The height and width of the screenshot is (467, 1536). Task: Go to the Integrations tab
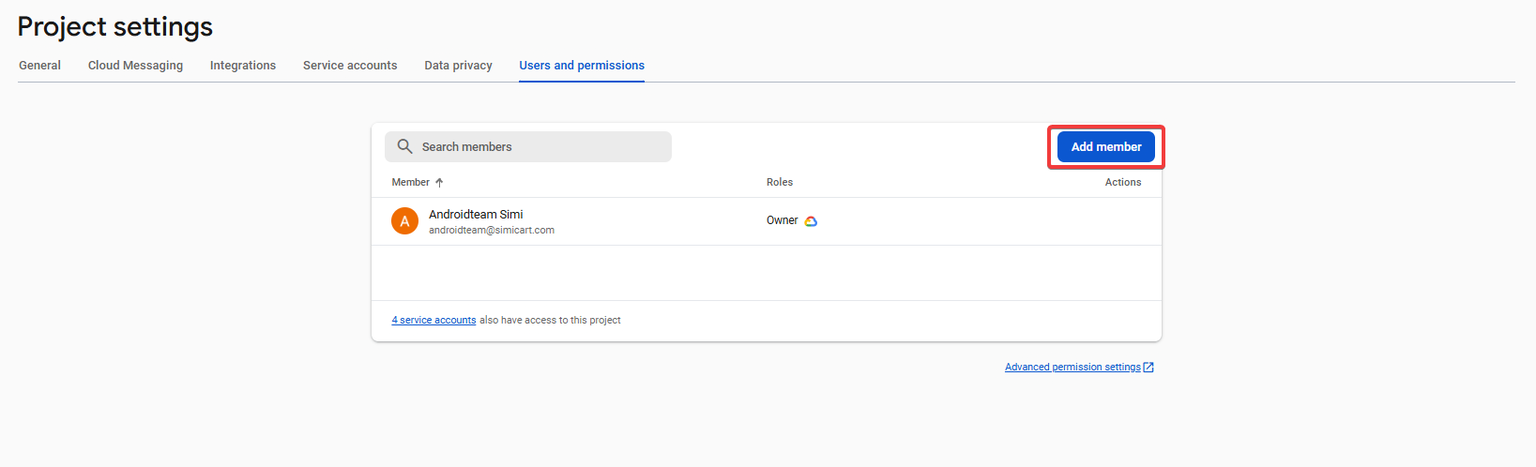(243, 65)
